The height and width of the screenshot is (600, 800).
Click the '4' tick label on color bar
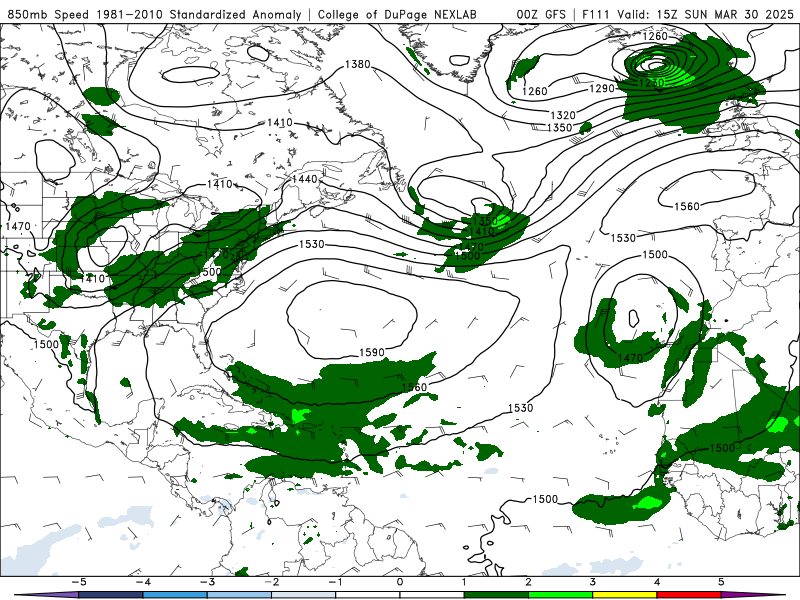tap(657, 582)
